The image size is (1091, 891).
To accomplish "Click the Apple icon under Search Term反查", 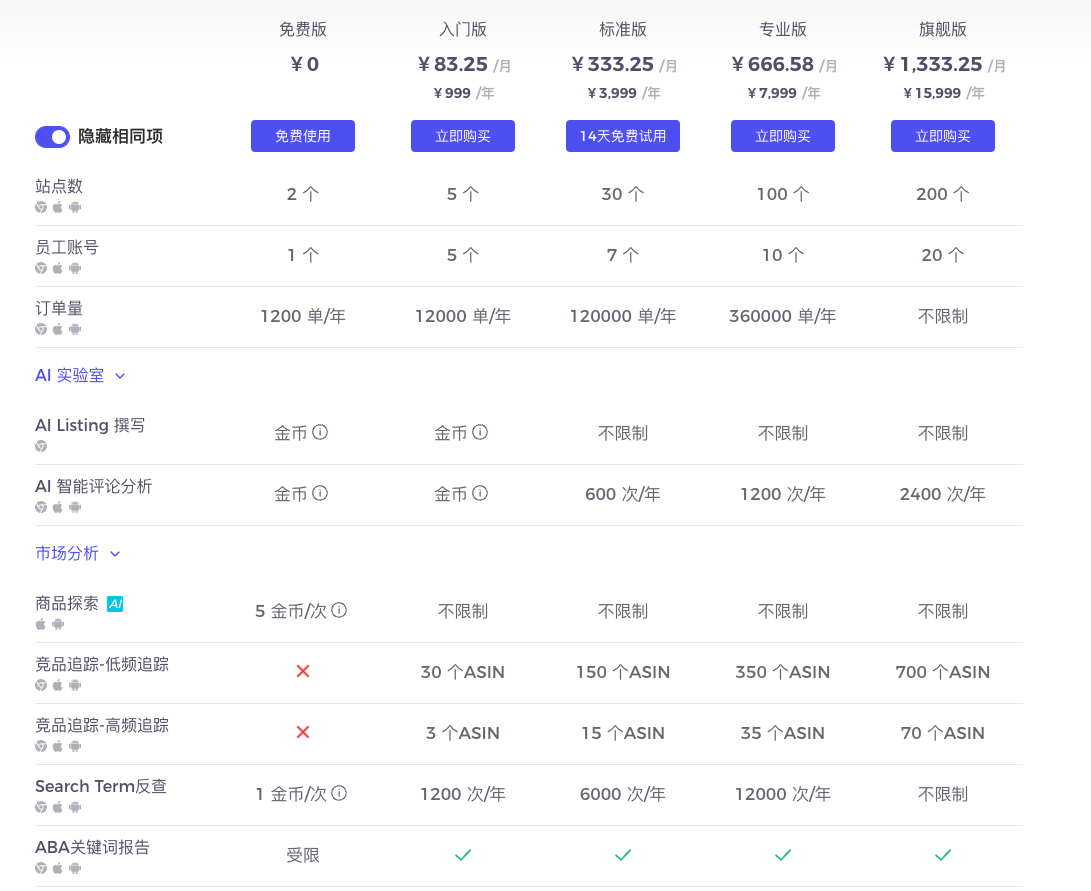I will click(x=58, y=807).
